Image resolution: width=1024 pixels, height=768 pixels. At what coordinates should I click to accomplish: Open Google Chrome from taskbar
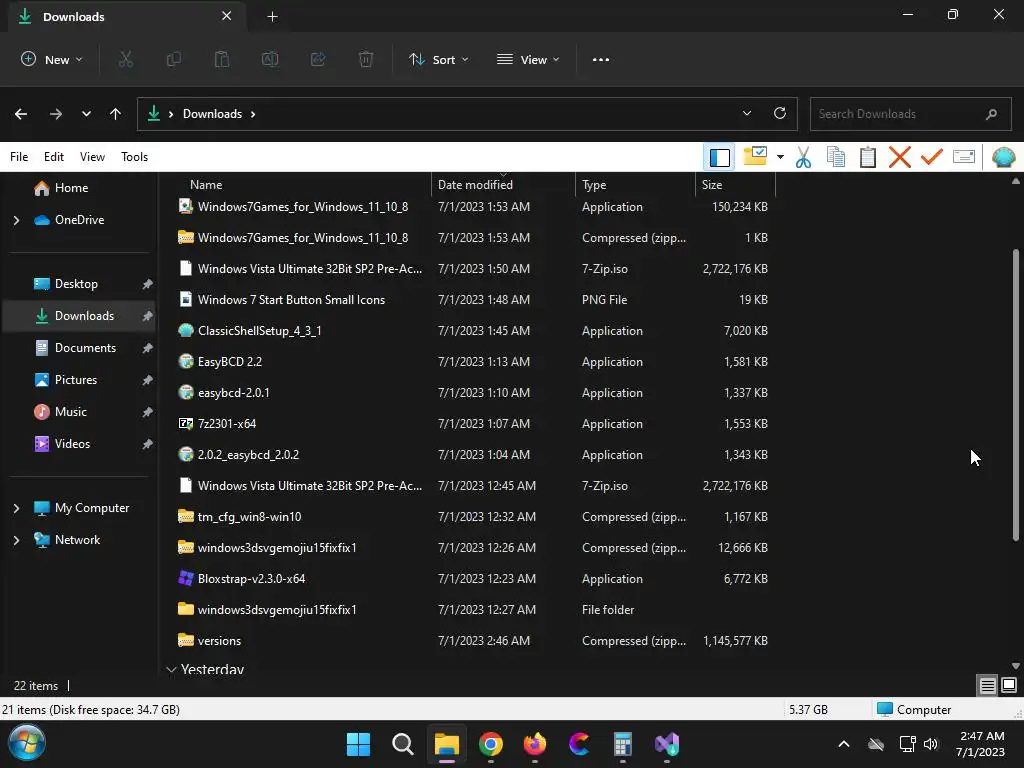[490, 744]
